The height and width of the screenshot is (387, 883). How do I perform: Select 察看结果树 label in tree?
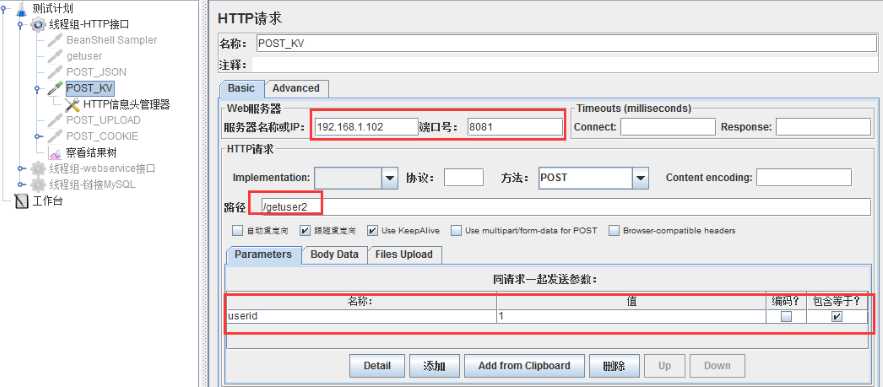click(x=91, y=153)
